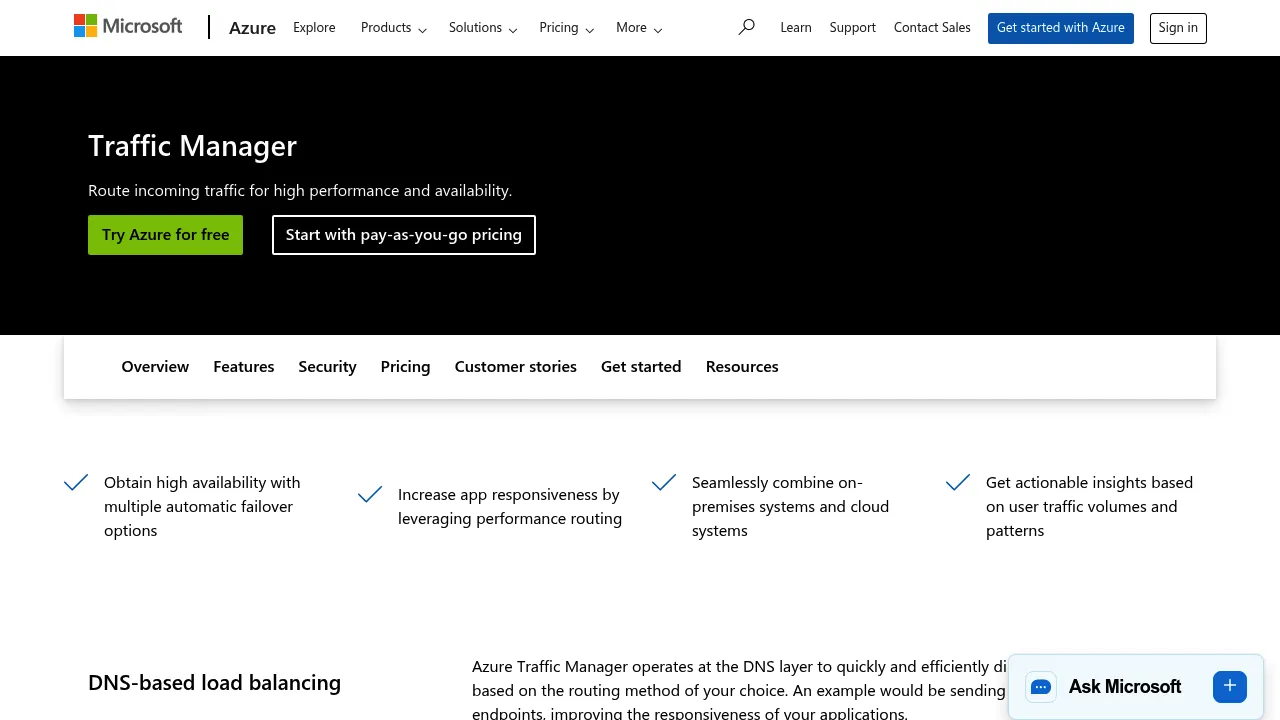Open the Contact Sales link
The width and height of the screenshot is (1280, 720).
pos(932,28)
